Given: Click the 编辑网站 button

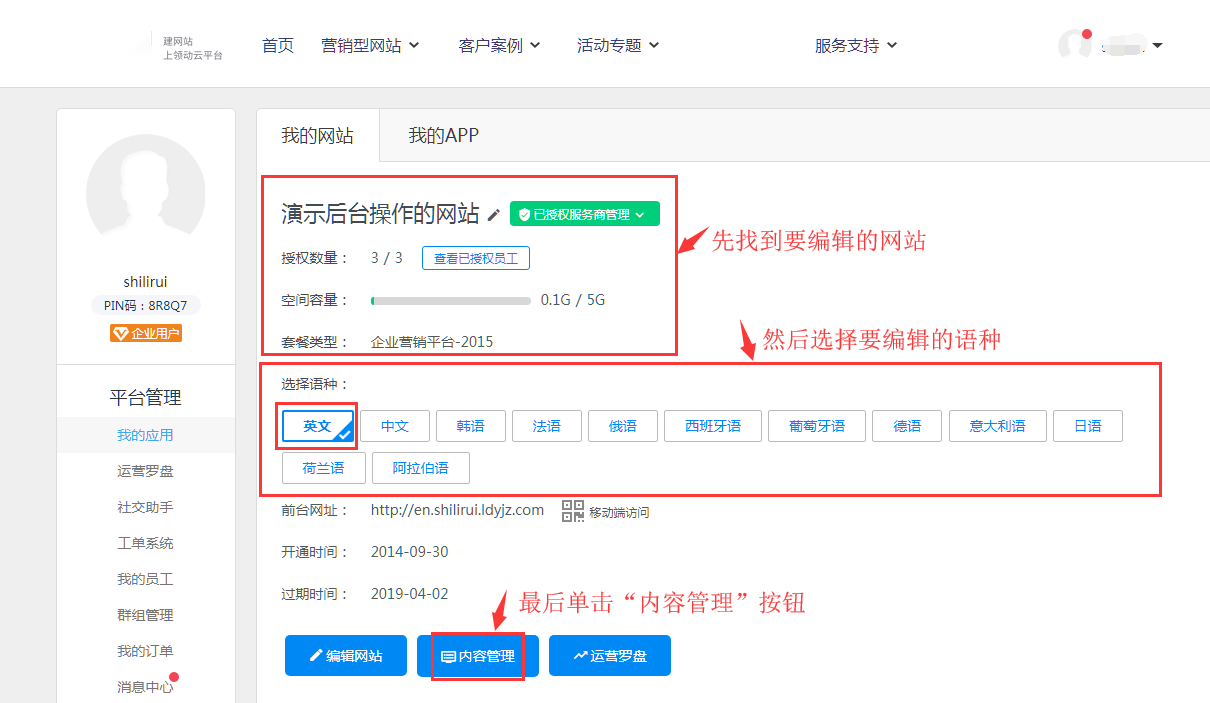Looking at the screenshot, I should coord(346,656).
